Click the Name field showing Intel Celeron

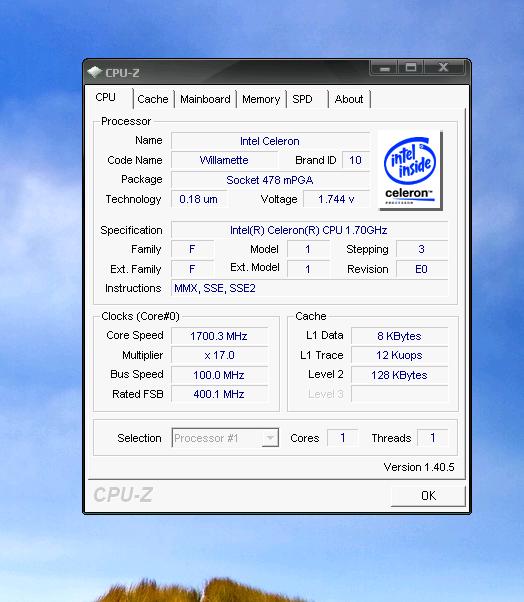270,141
